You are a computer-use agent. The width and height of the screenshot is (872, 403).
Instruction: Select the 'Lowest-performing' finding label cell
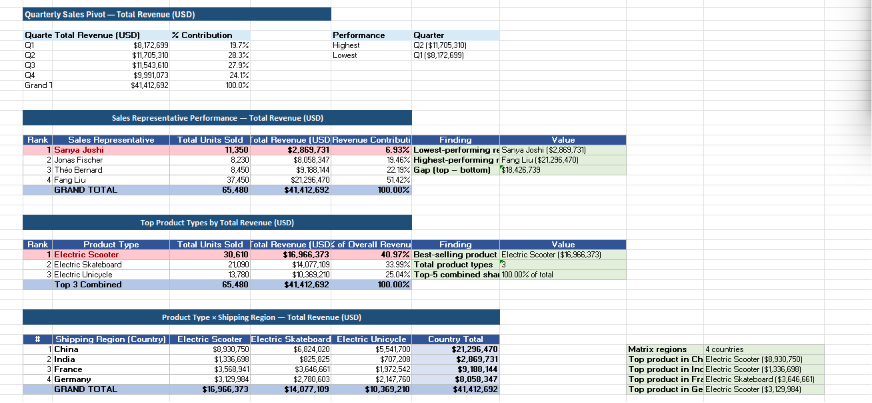(456, 150)
